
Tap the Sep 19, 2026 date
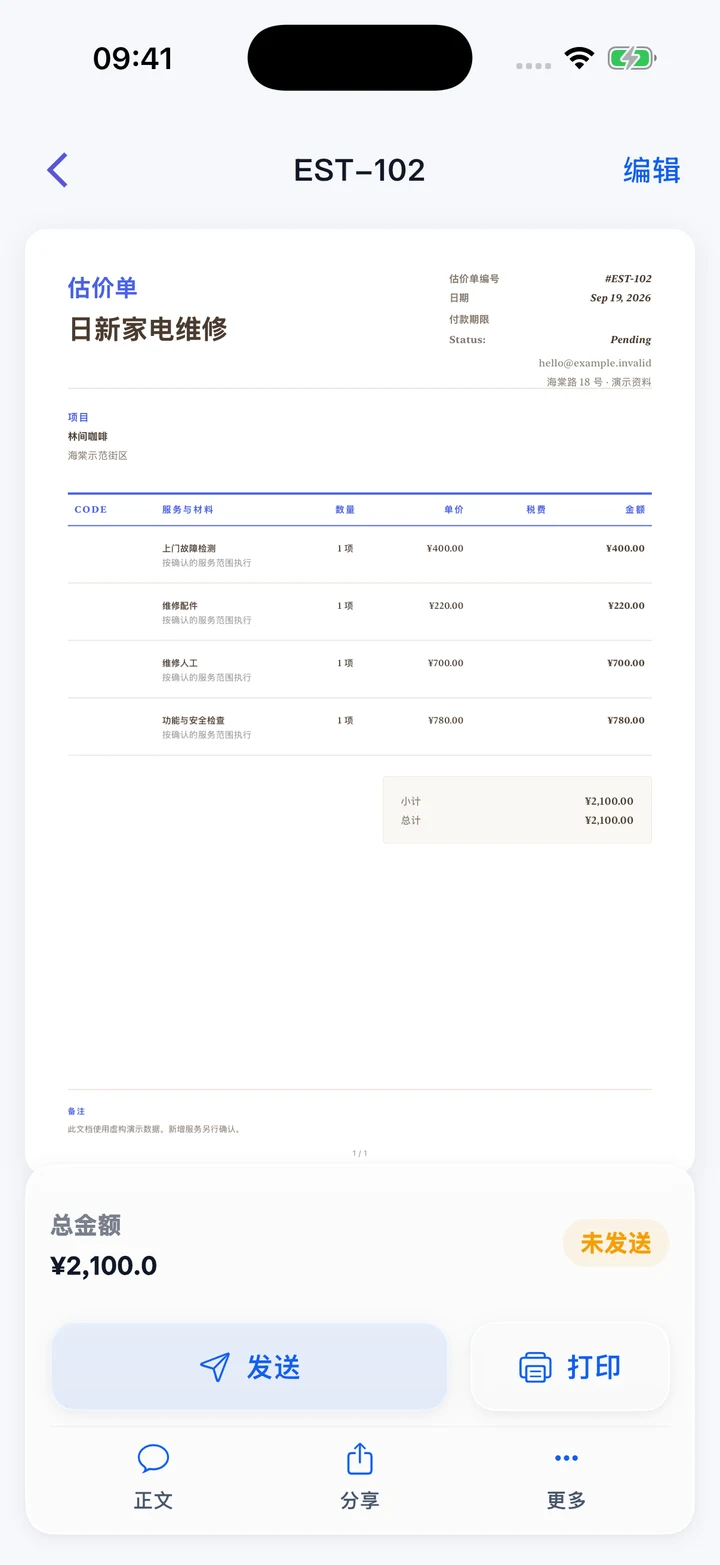pos(621,298)
